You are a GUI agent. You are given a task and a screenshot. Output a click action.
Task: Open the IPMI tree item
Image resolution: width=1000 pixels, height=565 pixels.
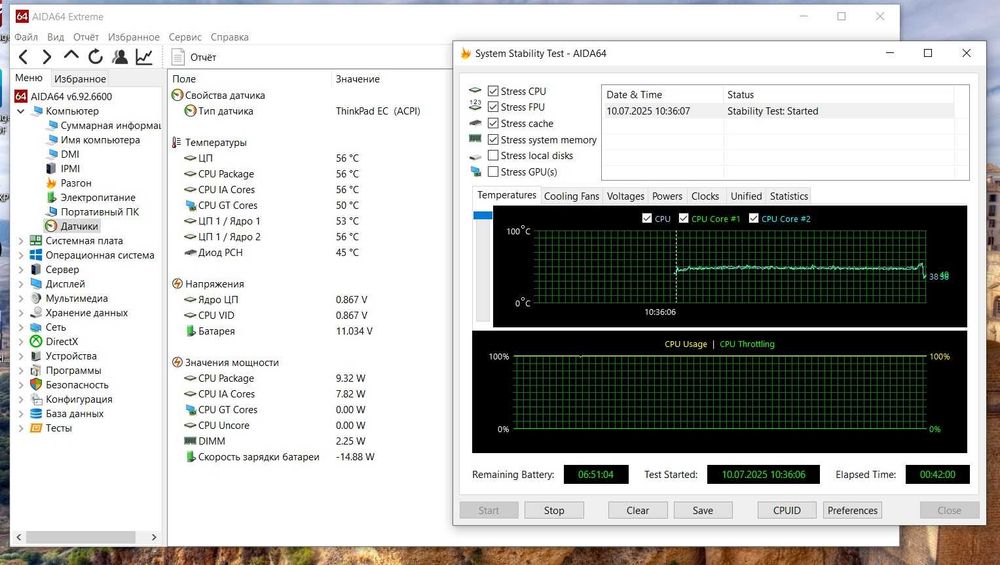pyautogui.click(x=70, y=168)
